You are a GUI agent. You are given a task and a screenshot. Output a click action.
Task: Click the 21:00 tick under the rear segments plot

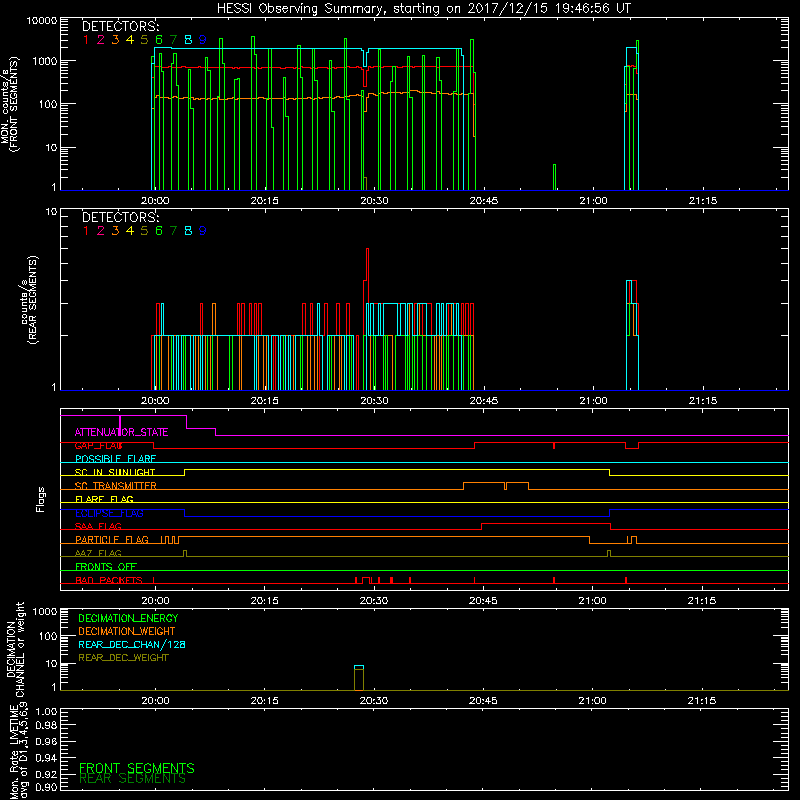(x=593, y=401)
